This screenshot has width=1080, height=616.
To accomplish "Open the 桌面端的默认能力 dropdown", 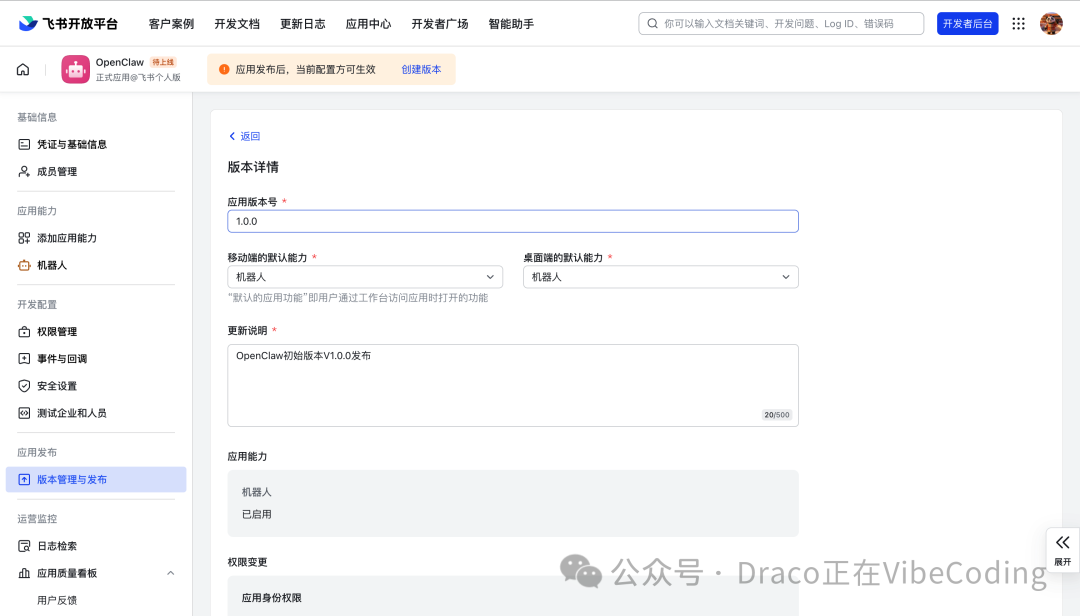I will click(x=660, y=276).
